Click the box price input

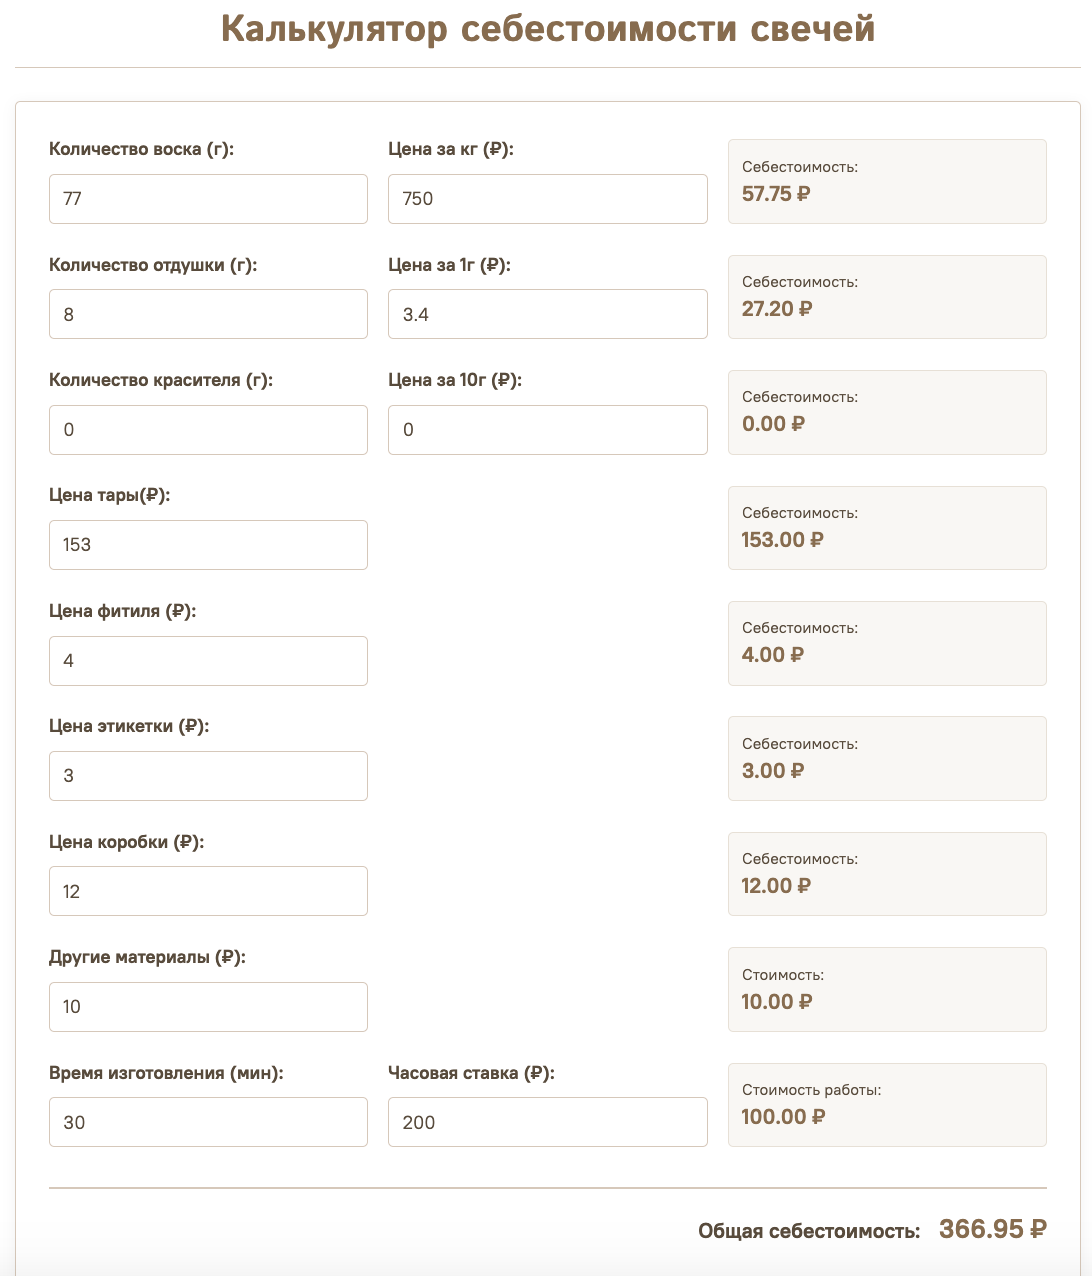pyautogui.click(x=208, y=891)
